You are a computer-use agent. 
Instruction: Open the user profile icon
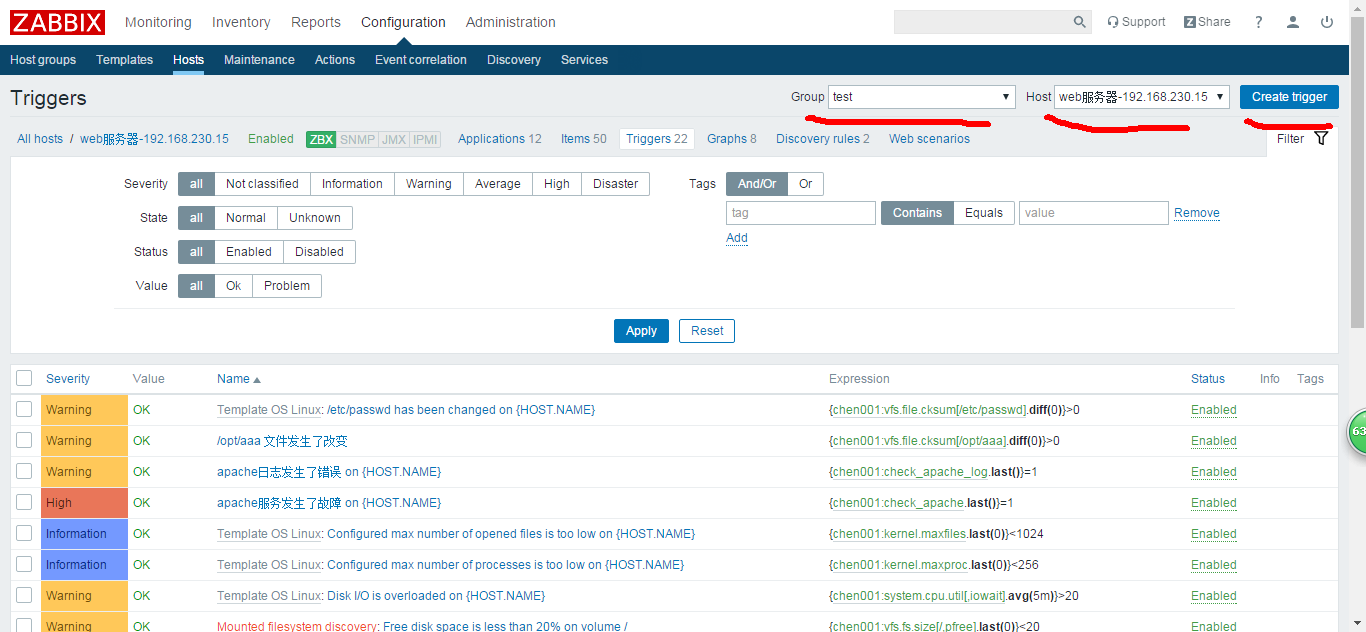tap(1293, 22)
